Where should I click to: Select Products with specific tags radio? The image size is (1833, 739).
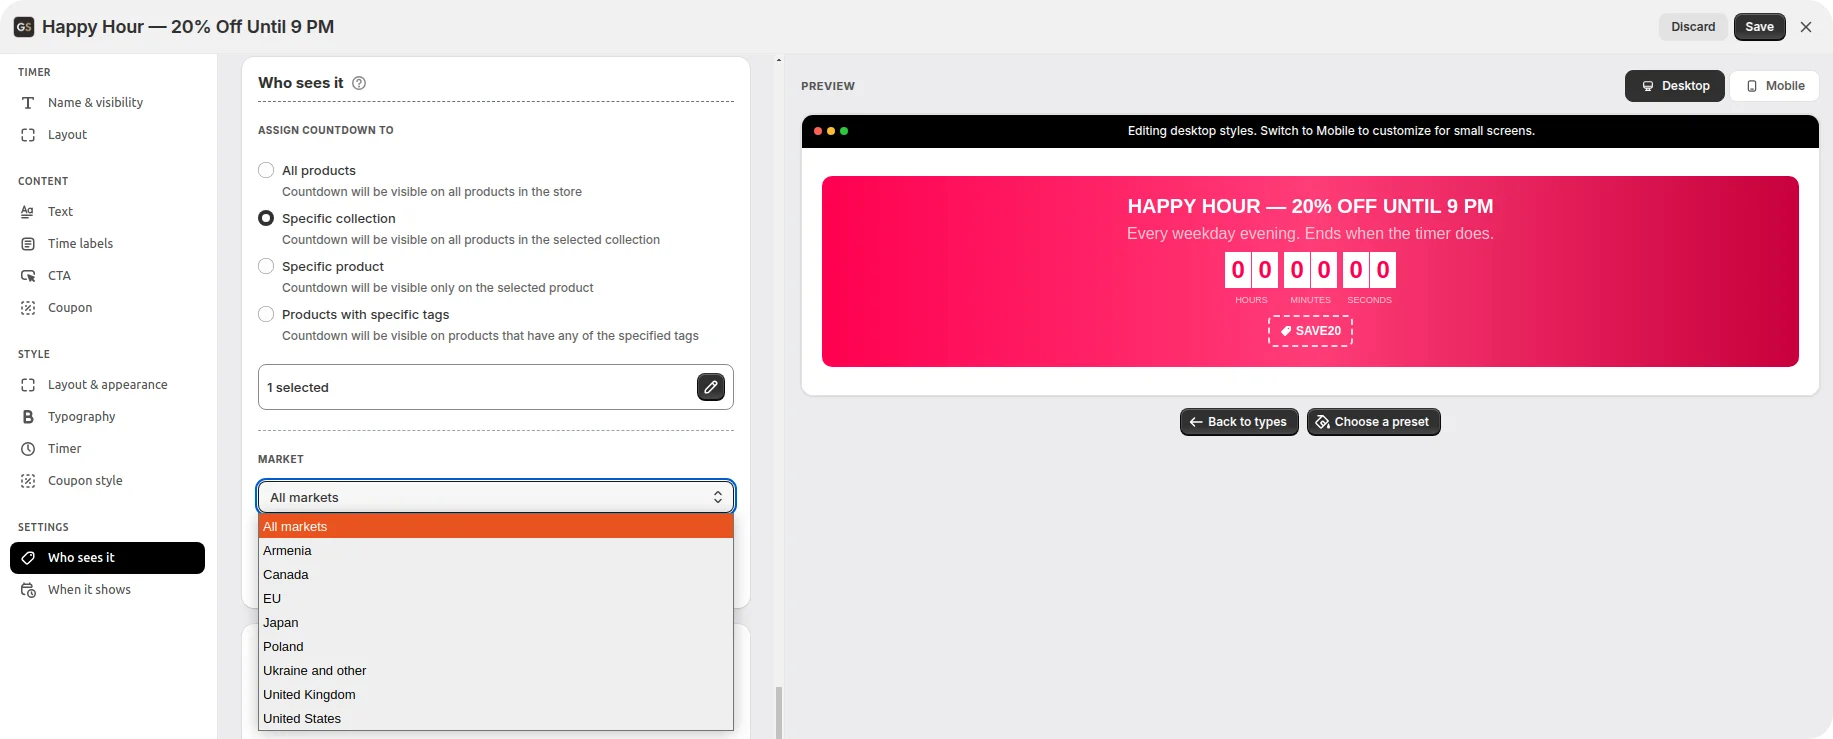266,314
